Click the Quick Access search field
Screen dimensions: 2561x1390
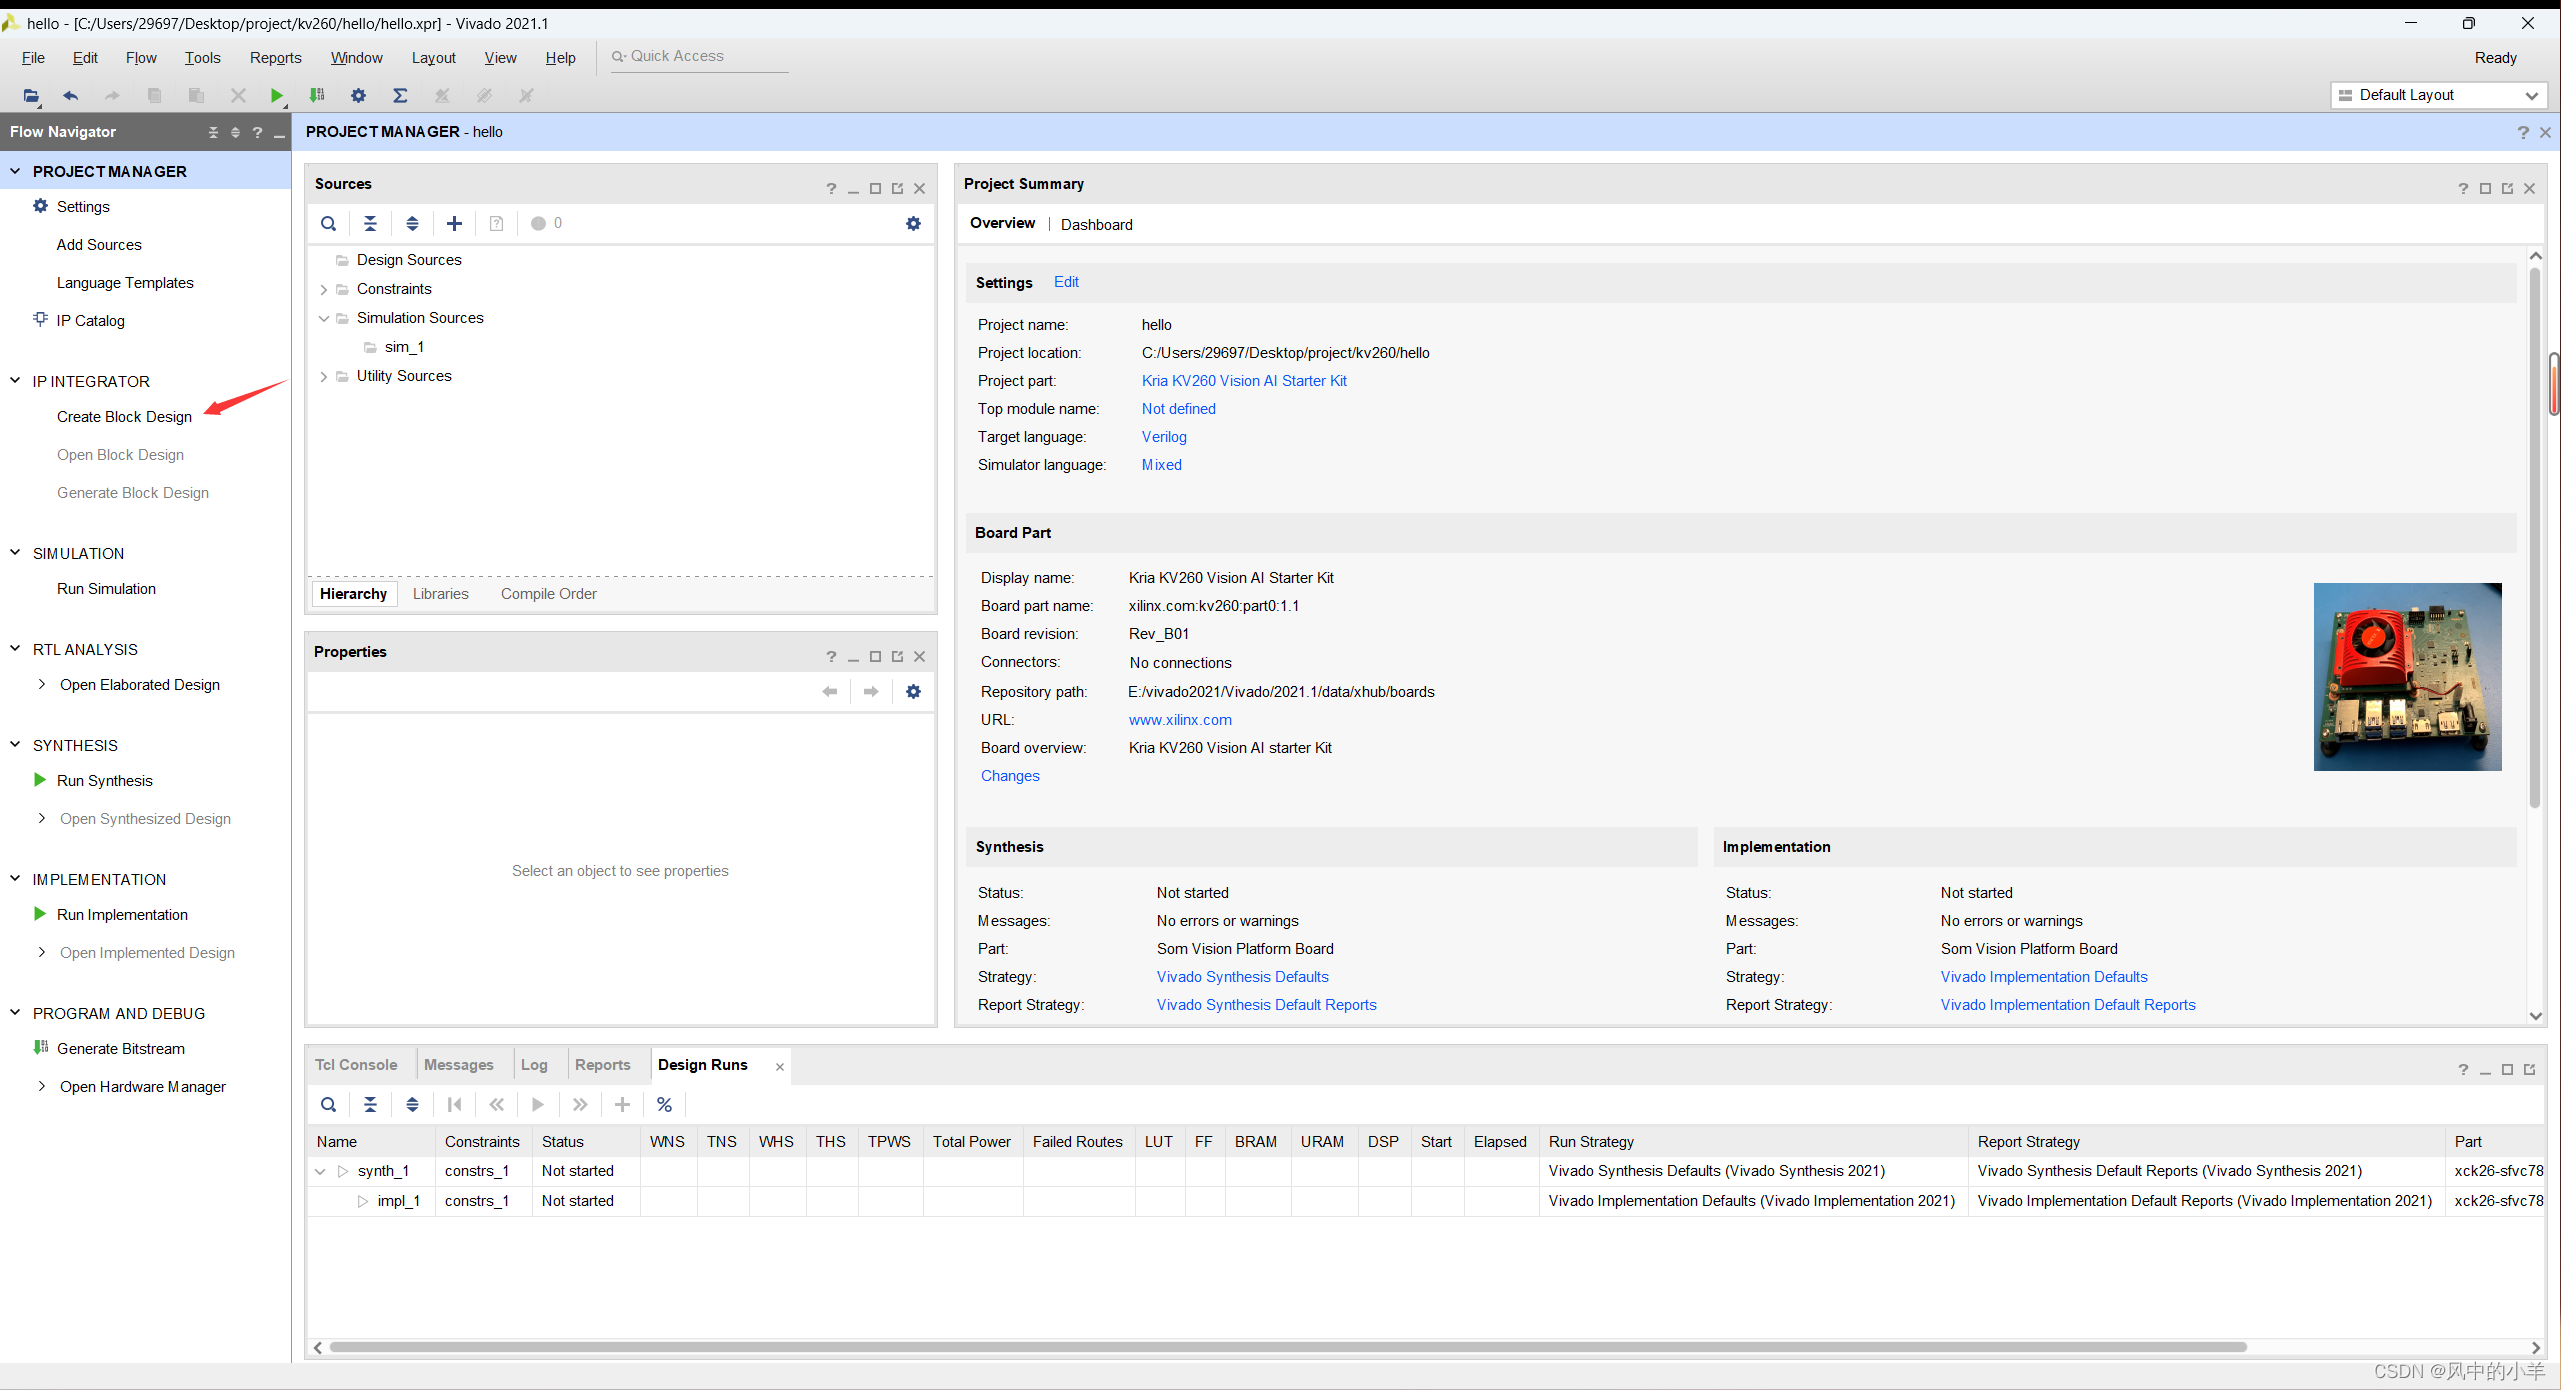(x=700, y=57)
